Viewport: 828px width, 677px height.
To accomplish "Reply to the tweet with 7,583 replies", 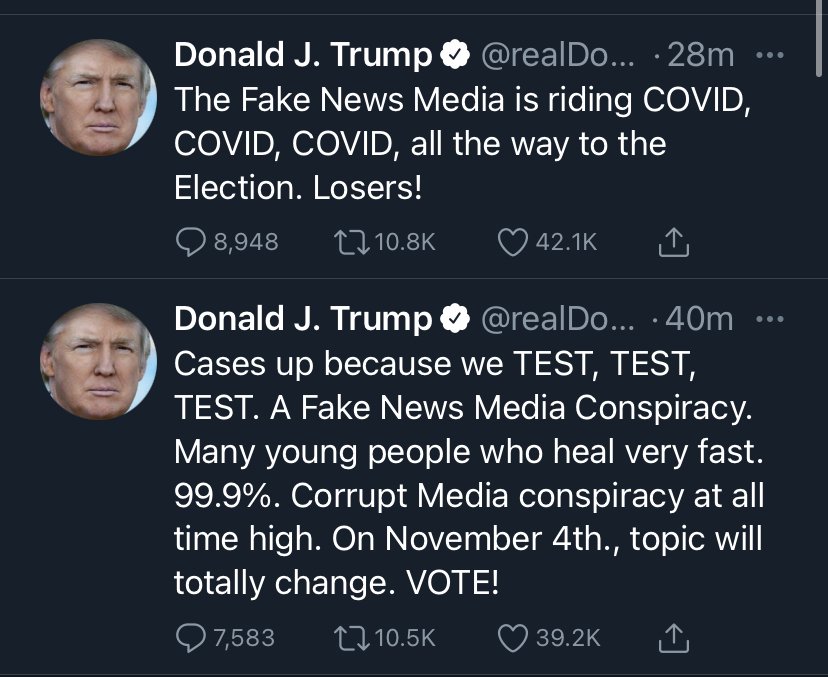I will (x=190, y=637).
